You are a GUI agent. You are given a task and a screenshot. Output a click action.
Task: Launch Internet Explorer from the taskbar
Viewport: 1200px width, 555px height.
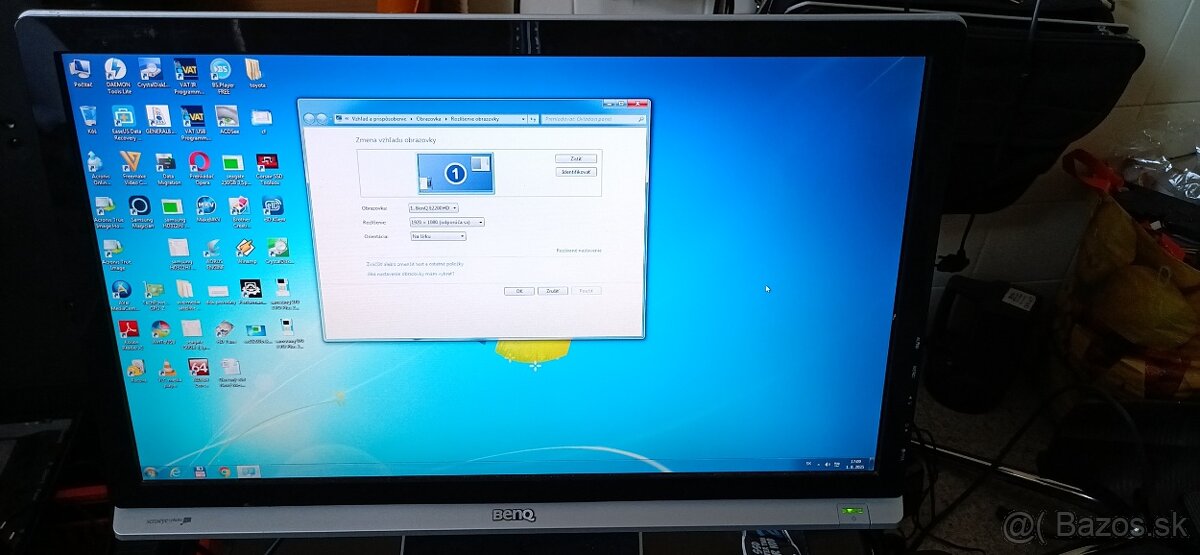(175, 471)
